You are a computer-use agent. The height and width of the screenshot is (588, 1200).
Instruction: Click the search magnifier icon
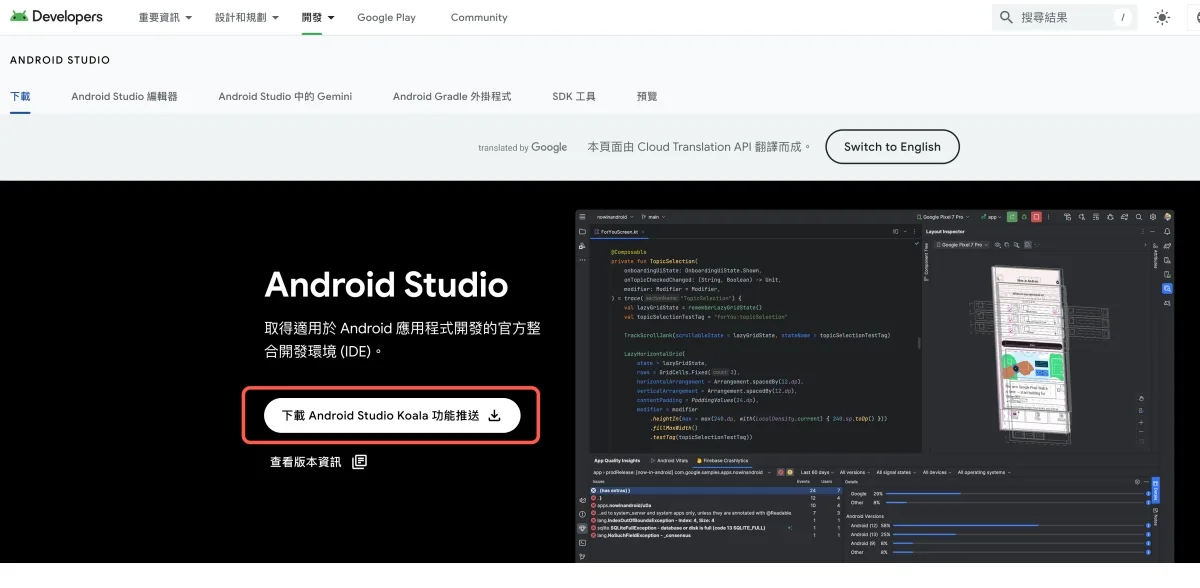tap(1005, 17)
